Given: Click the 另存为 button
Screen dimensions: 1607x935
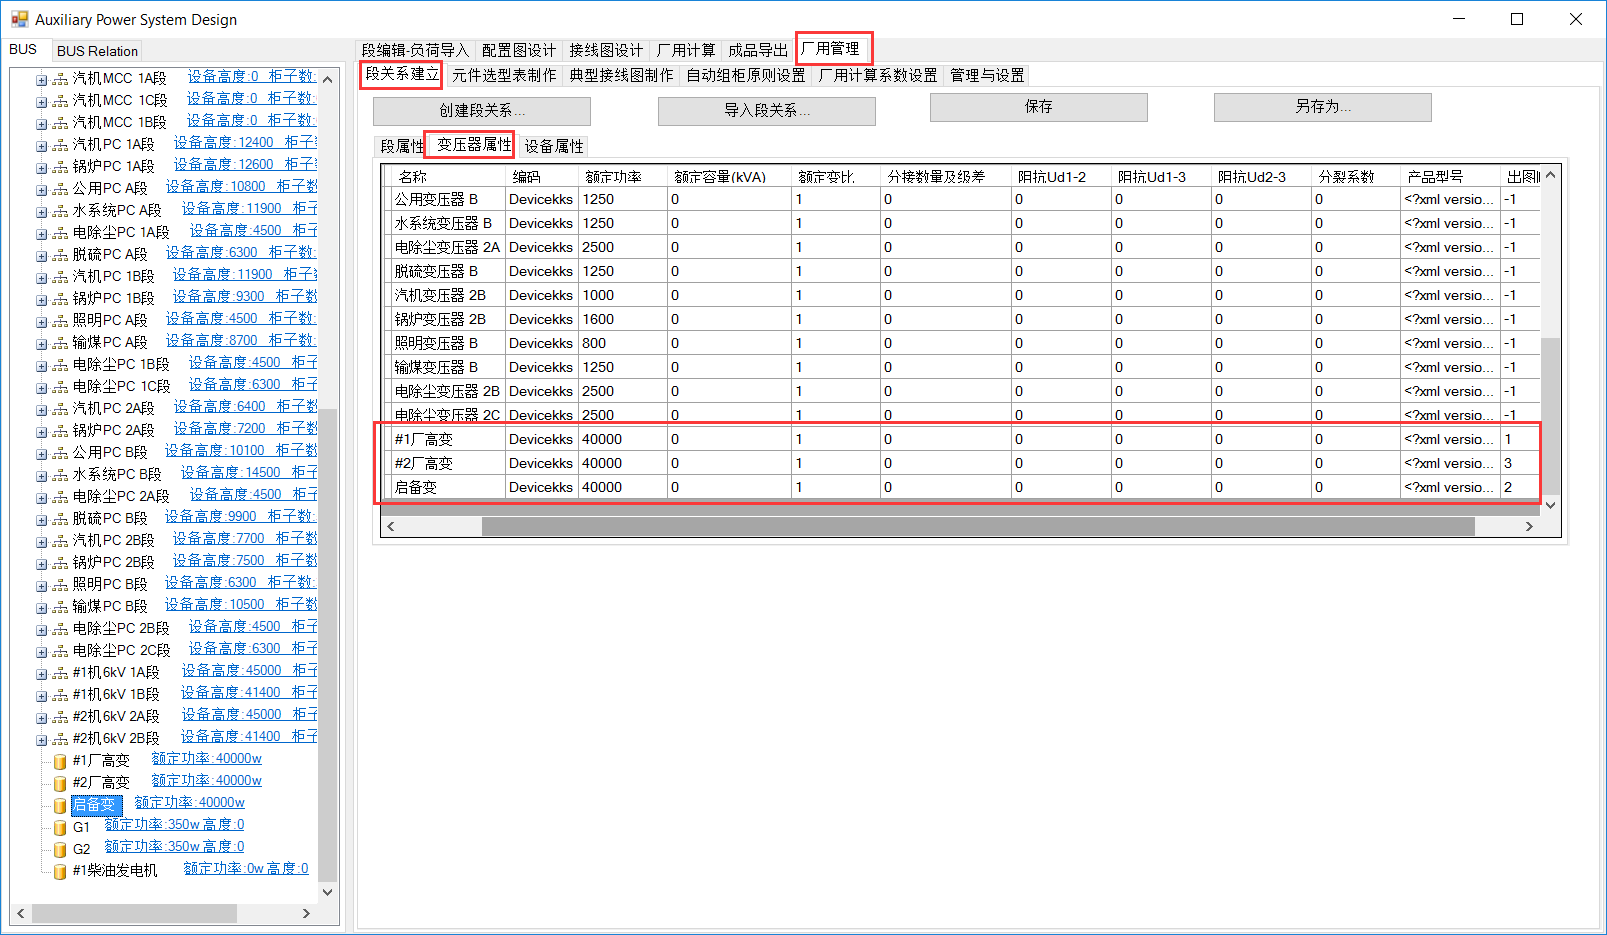Looking at the screenshot, I should (1322, 106).
